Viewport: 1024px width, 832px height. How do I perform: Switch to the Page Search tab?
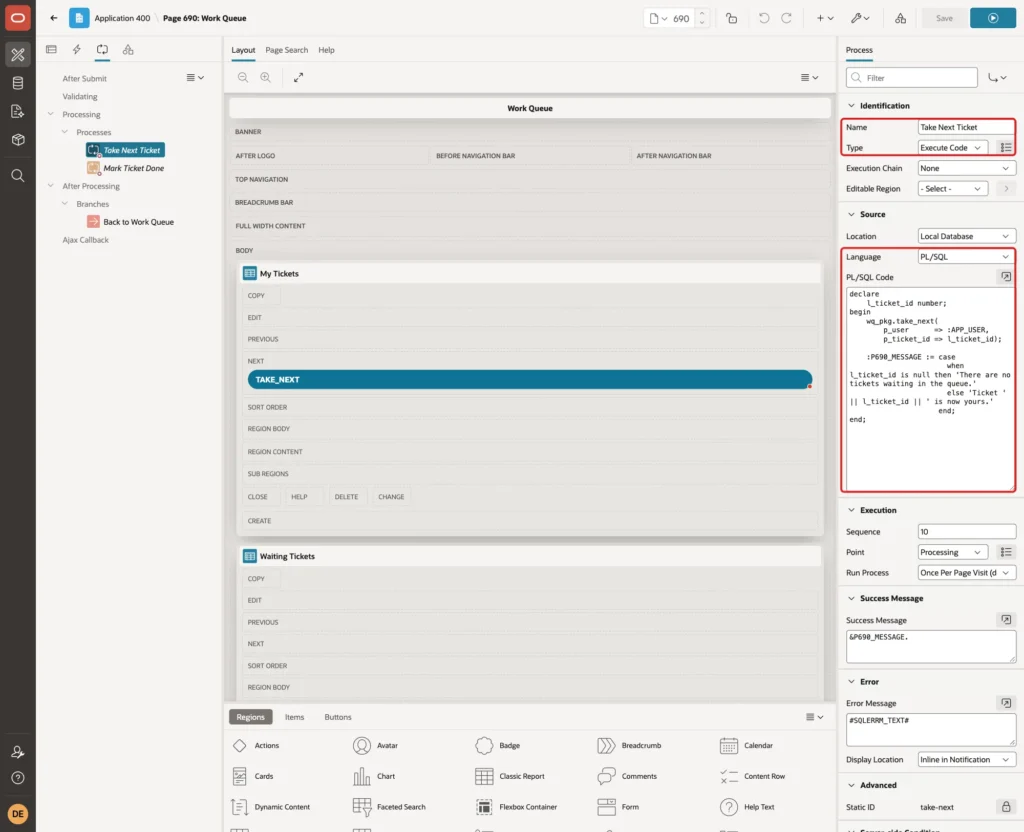pyautogui.click(x=286, y=50)
